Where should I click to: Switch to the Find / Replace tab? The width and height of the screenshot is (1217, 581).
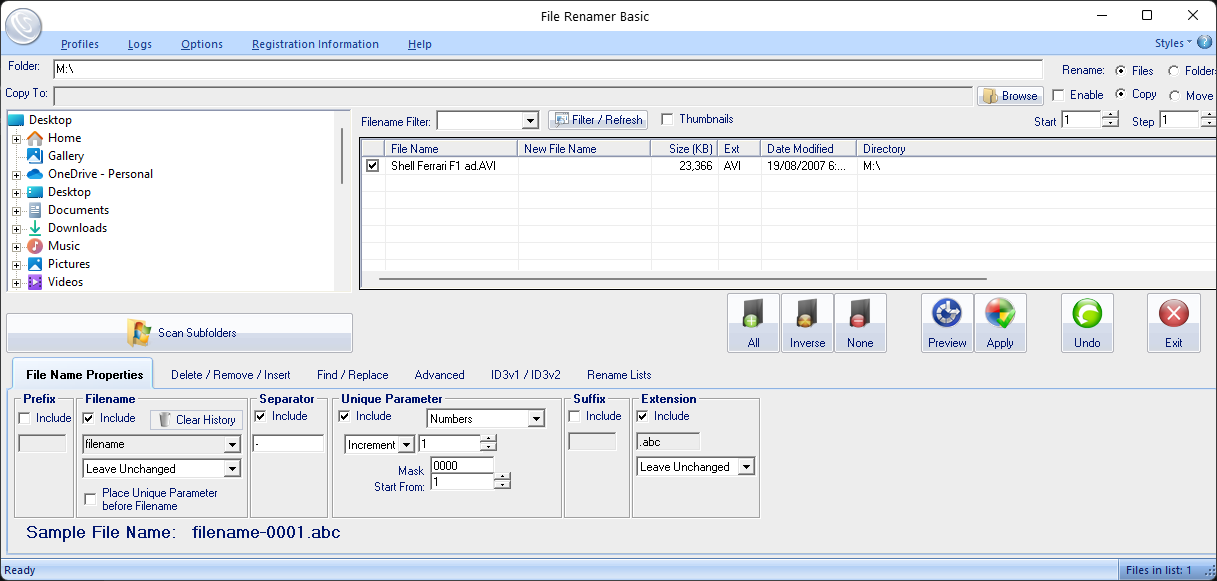click(353, 375)
